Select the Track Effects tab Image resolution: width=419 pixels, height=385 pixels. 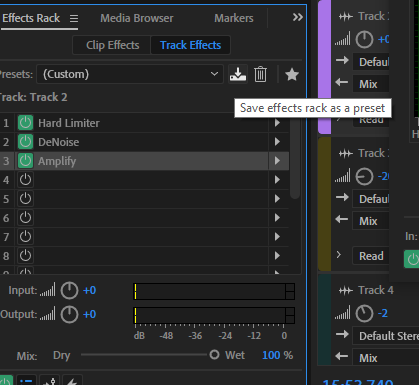pyautogui.click(x=190, y=45)
